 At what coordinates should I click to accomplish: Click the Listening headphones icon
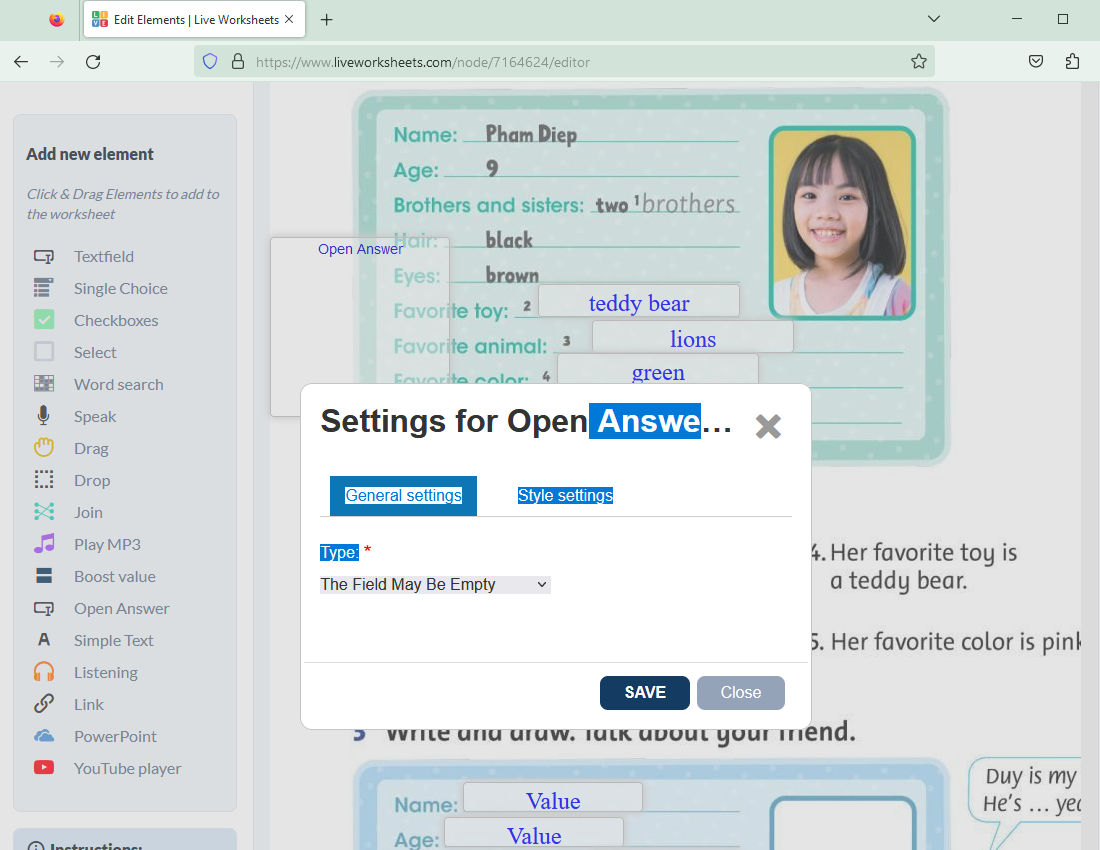click(x=43, y=673)
